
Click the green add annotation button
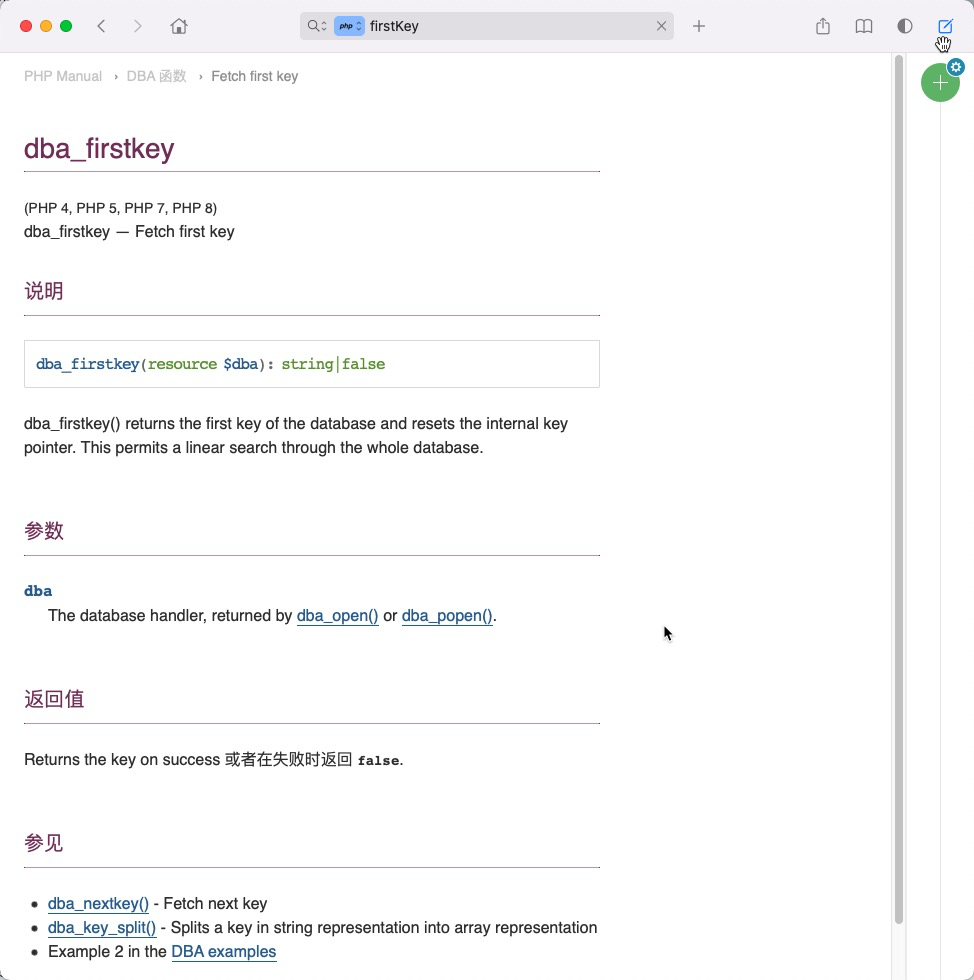940,82
